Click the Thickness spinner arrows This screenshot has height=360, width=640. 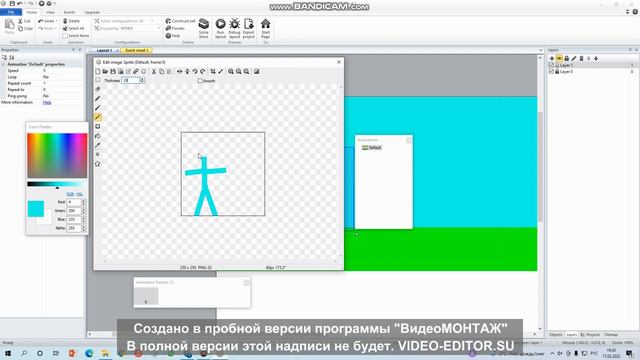click(x=142, y=80)
